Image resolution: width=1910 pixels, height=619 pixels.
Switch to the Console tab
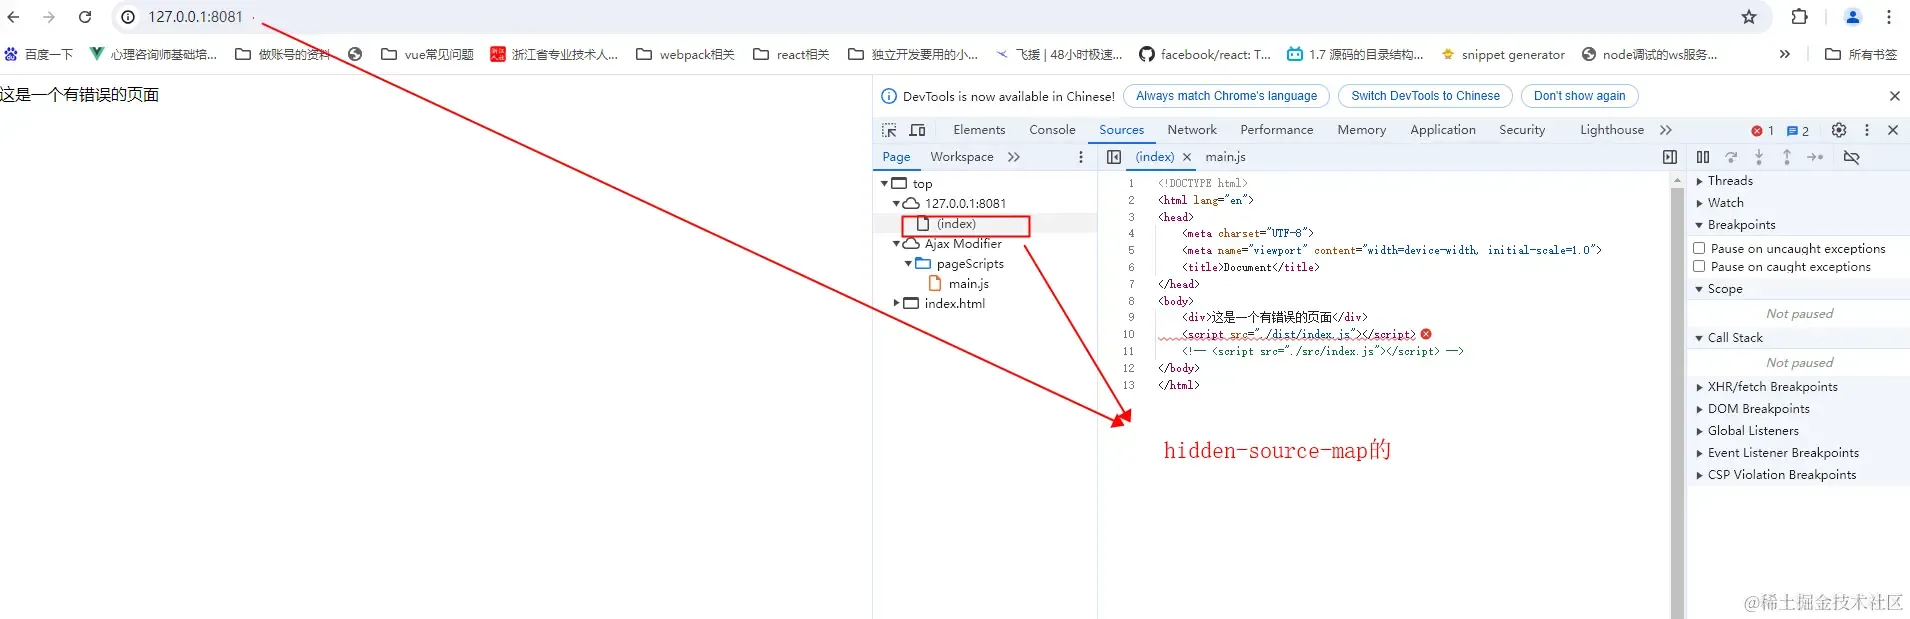tap(1052, 130)
